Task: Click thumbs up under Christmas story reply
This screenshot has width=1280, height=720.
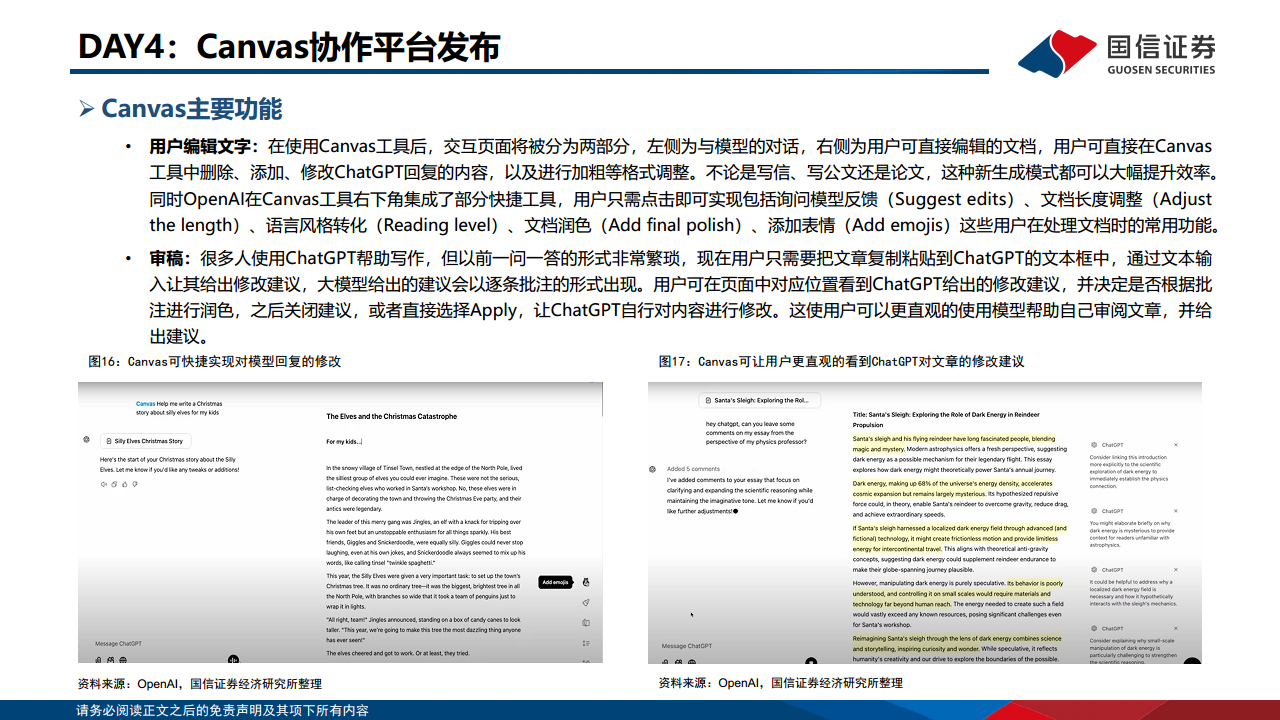Action: [x=124, y=484]
